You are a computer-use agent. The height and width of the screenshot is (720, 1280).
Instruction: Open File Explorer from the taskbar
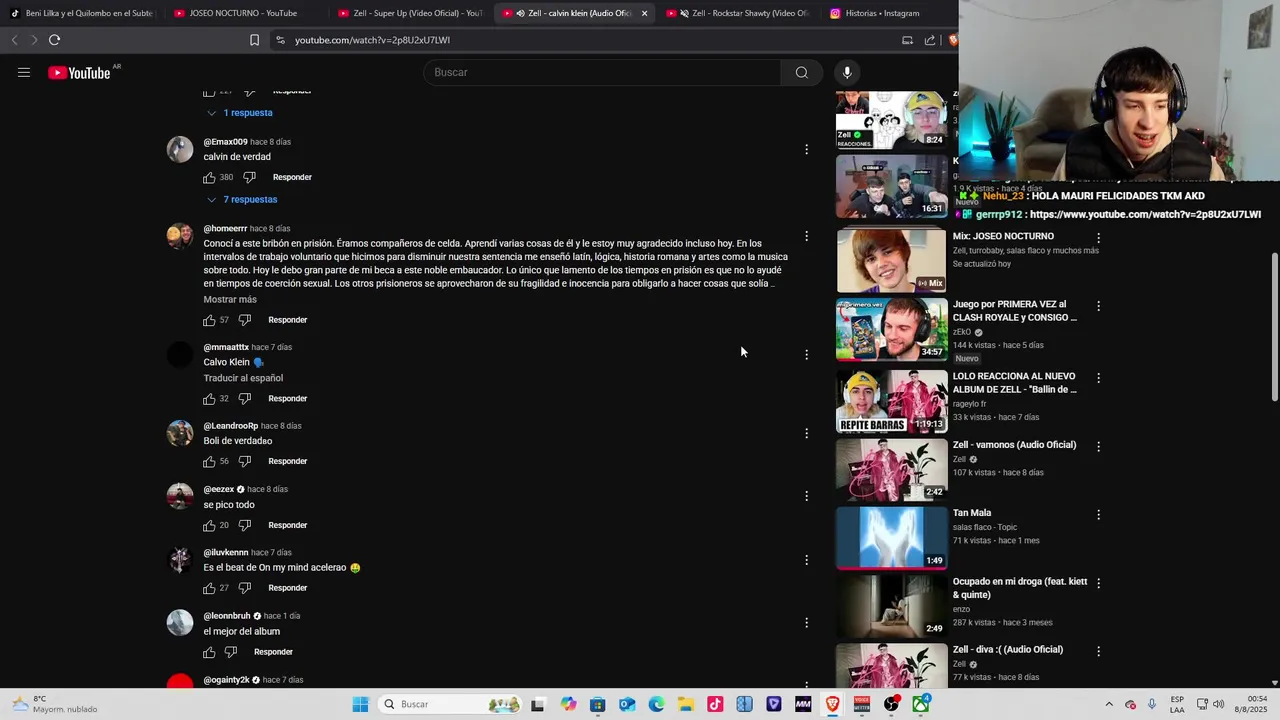click(685, 704)
